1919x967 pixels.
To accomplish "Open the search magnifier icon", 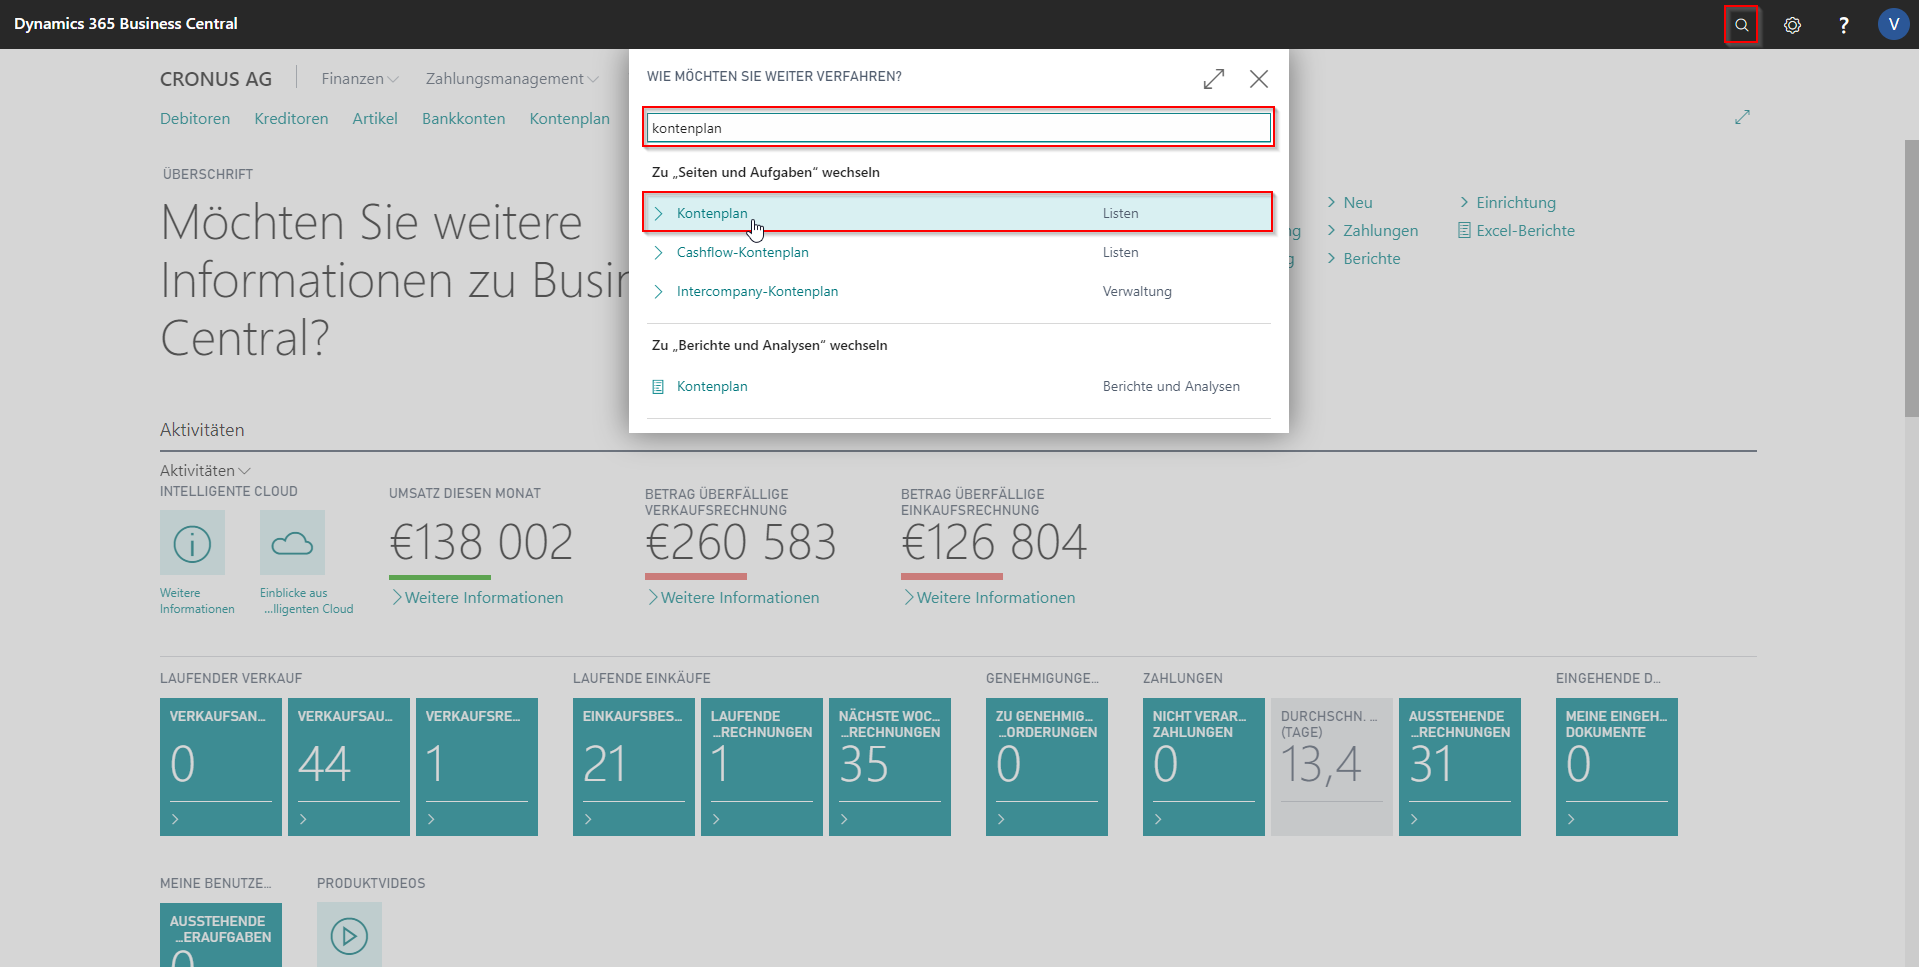I will click(x=1741, y=25).
